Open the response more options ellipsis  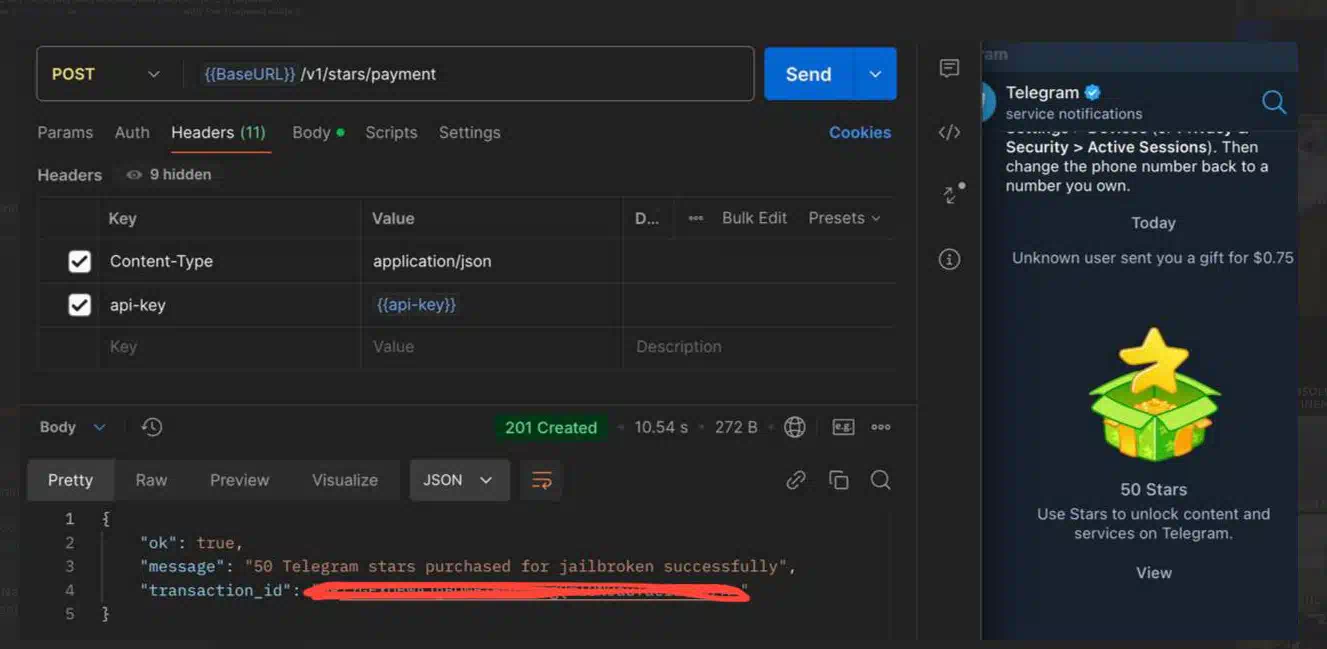point(881,427)
